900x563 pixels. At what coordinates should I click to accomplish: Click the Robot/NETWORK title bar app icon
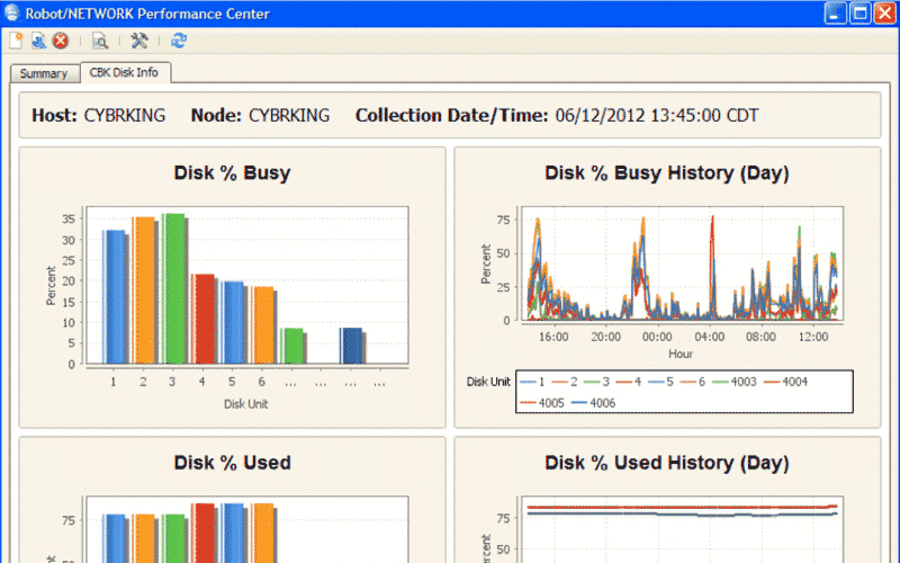[x=11, y=13]
